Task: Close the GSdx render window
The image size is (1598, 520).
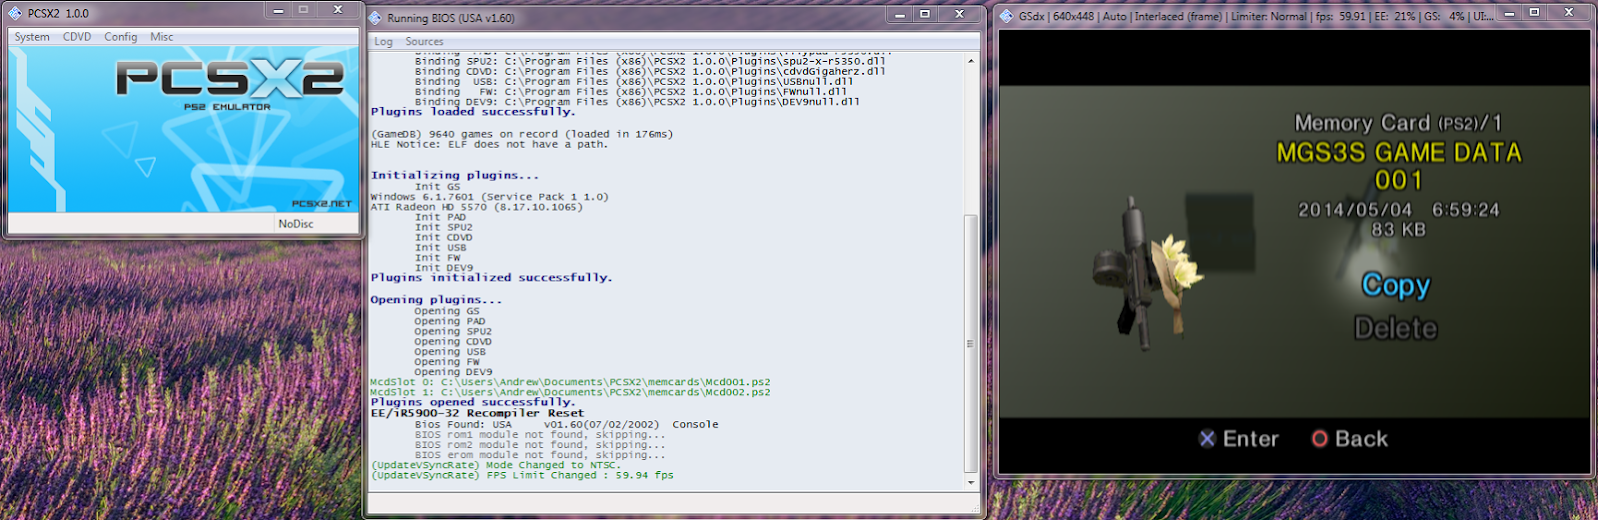Action: [x=1569, y=12]
